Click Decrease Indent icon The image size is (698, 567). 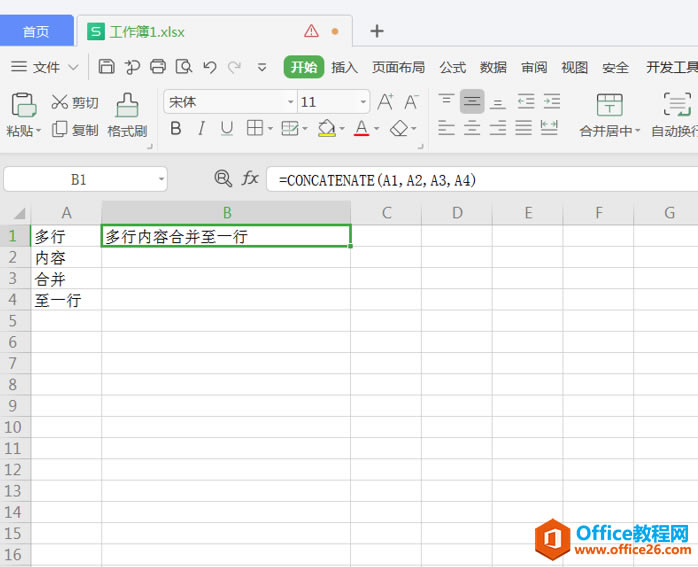tap(526, 101)
